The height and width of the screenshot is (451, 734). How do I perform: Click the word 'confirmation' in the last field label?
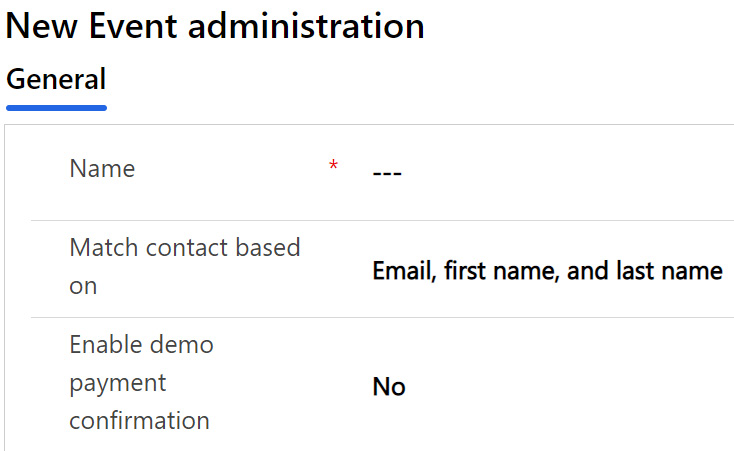139,421
